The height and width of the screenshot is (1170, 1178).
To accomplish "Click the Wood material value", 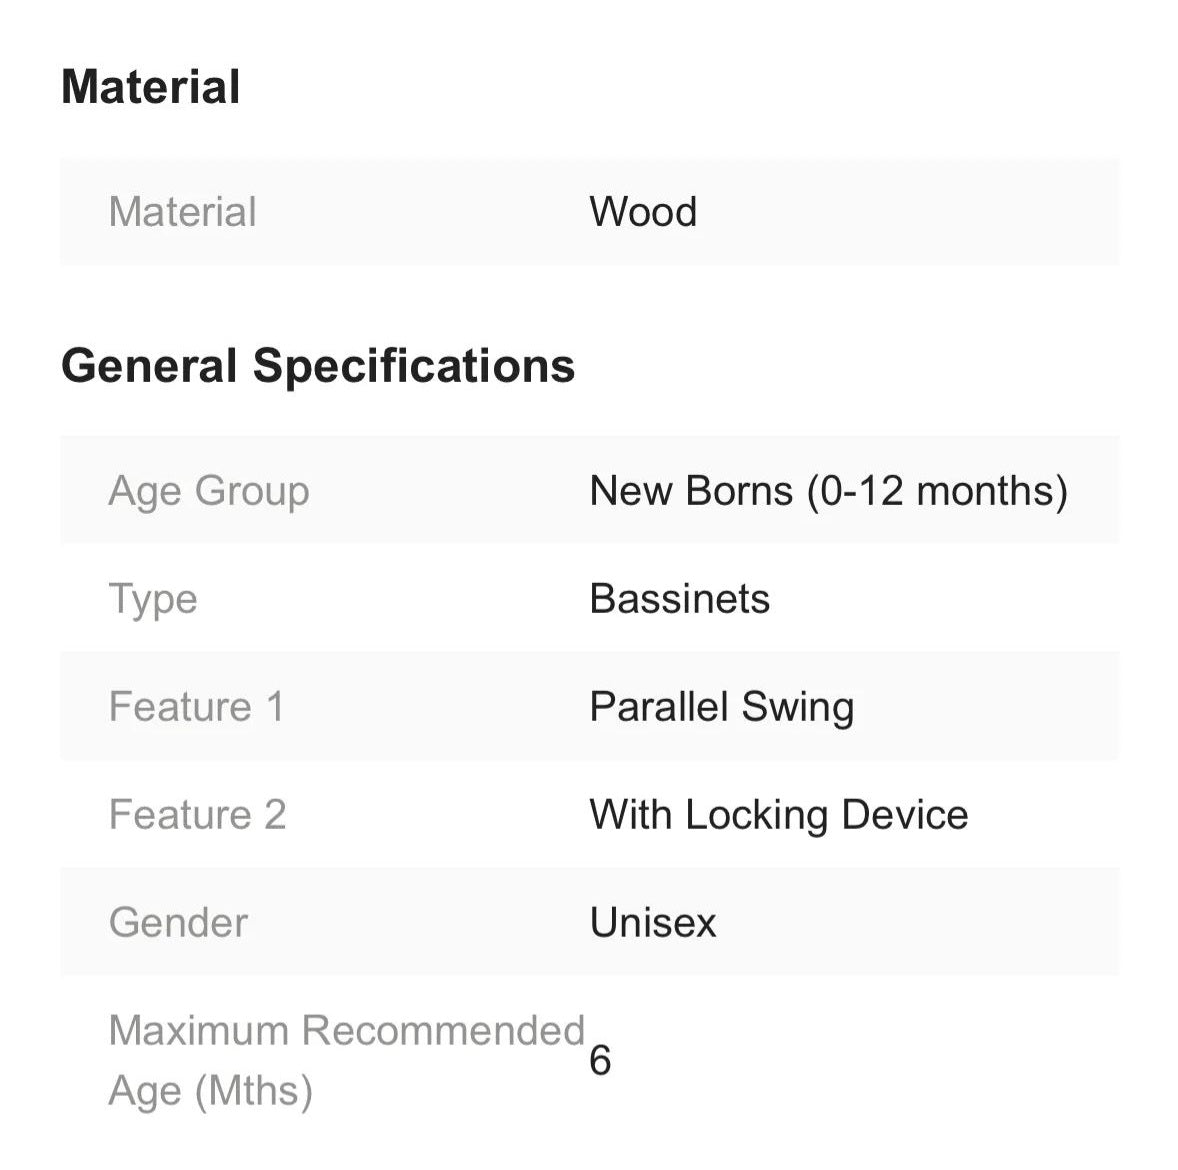I will click(x=643, y=212).
